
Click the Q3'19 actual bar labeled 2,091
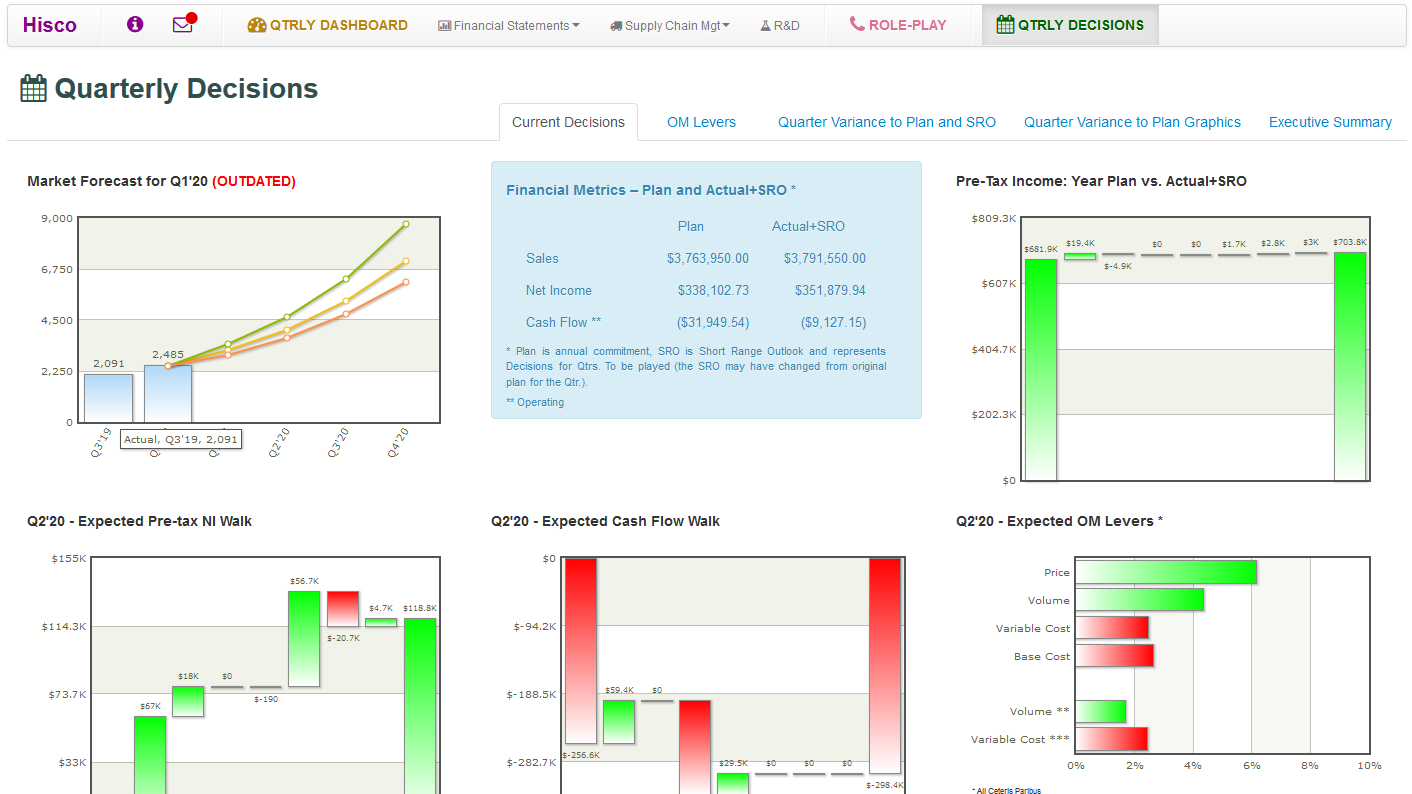[x=108, y=397]
